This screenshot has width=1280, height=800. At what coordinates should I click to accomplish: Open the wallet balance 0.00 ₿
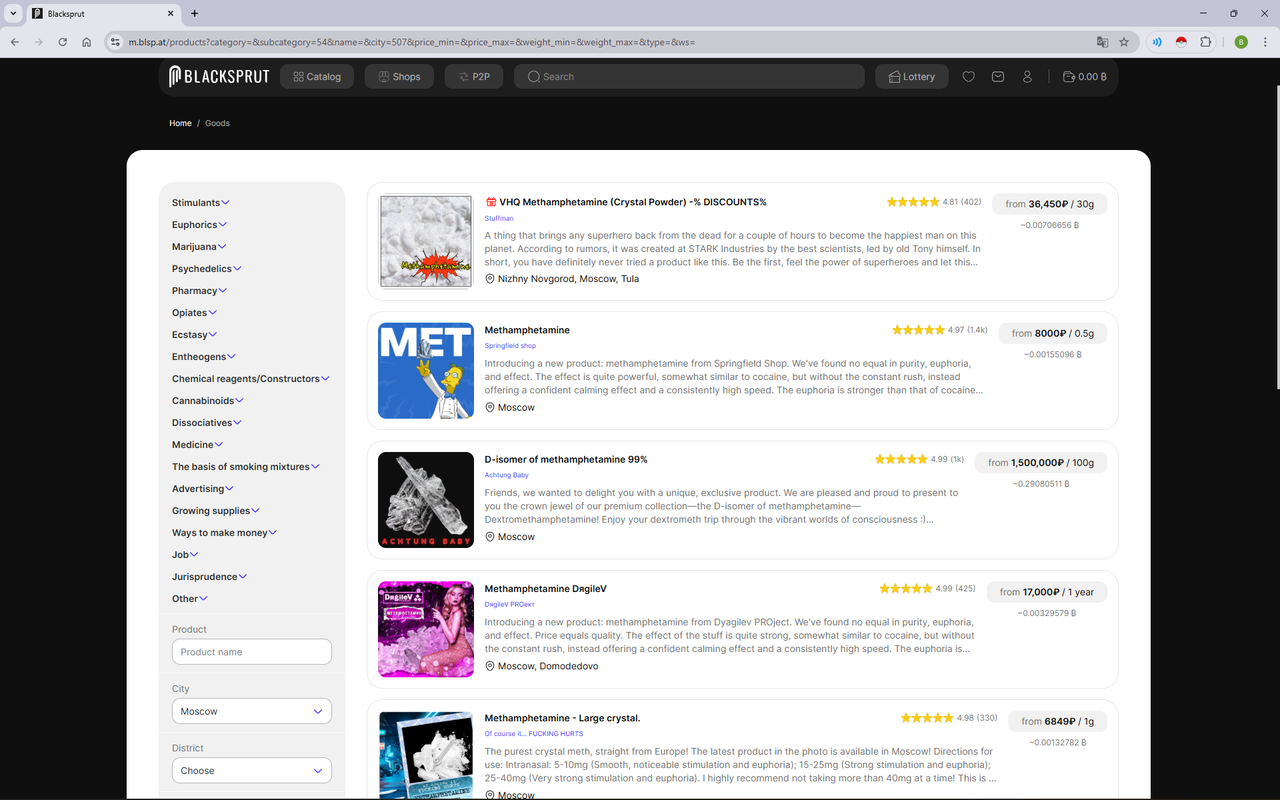[1084, 76]
